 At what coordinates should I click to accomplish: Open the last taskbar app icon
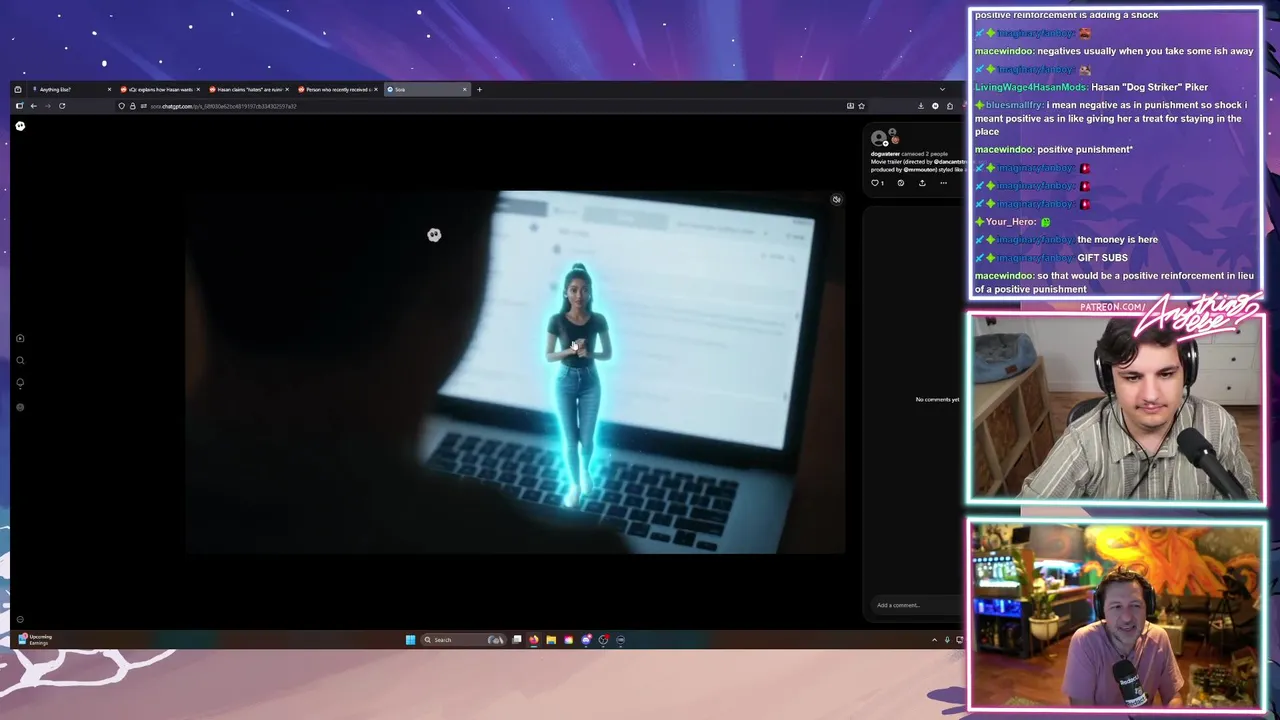click(621, 640)
